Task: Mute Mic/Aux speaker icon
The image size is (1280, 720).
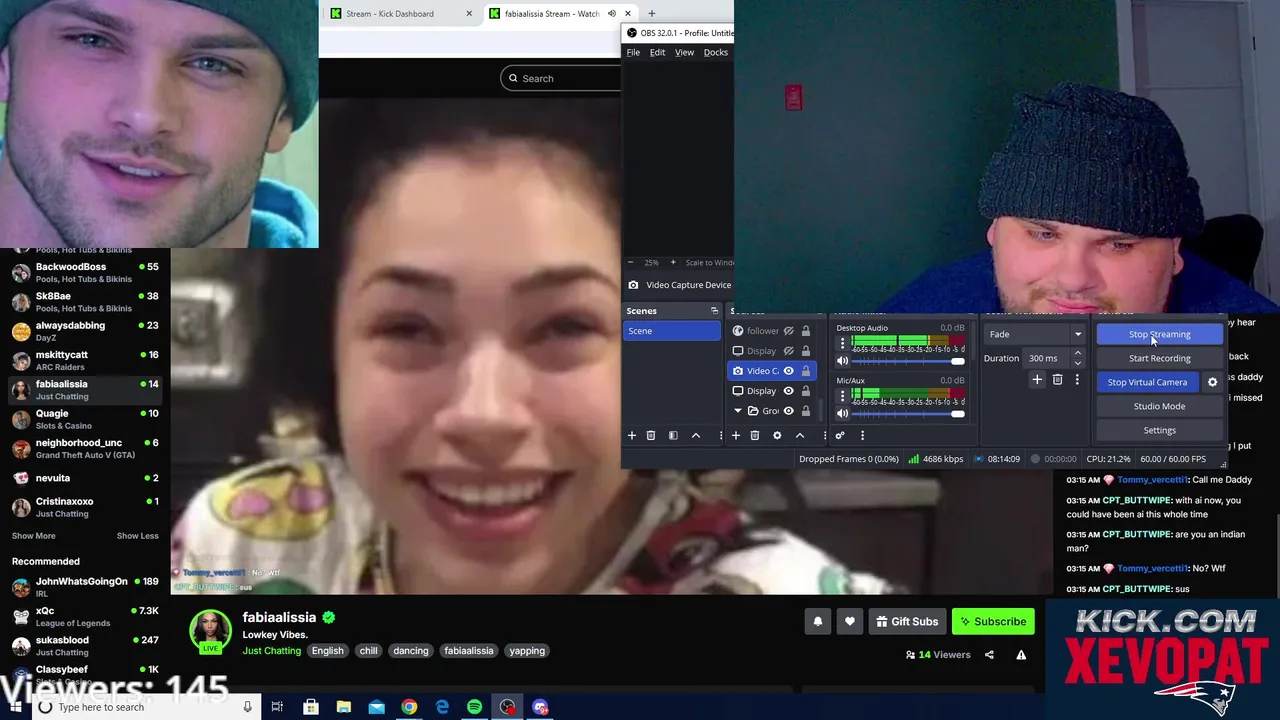Action: (x=842, y=413)
